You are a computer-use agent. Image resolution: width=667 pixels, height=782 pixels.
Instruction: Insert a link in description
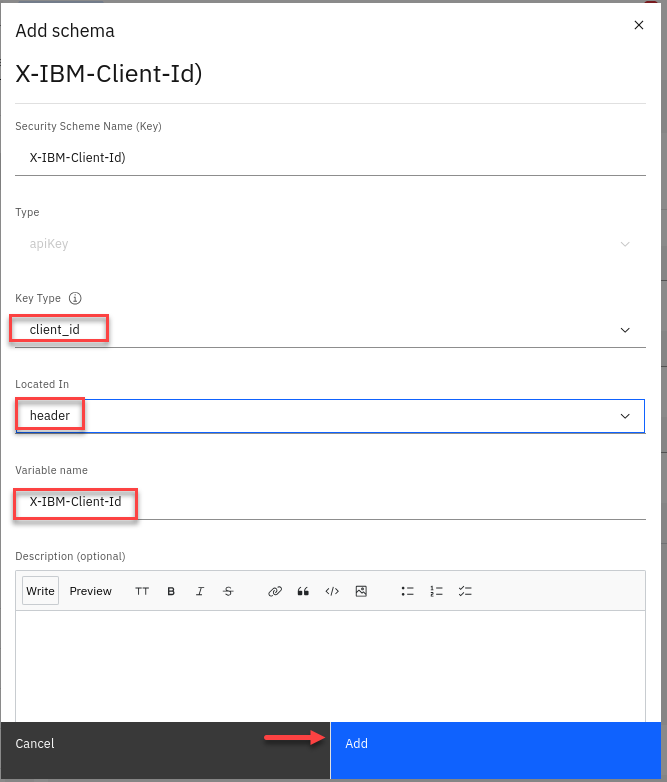(275, 591)
